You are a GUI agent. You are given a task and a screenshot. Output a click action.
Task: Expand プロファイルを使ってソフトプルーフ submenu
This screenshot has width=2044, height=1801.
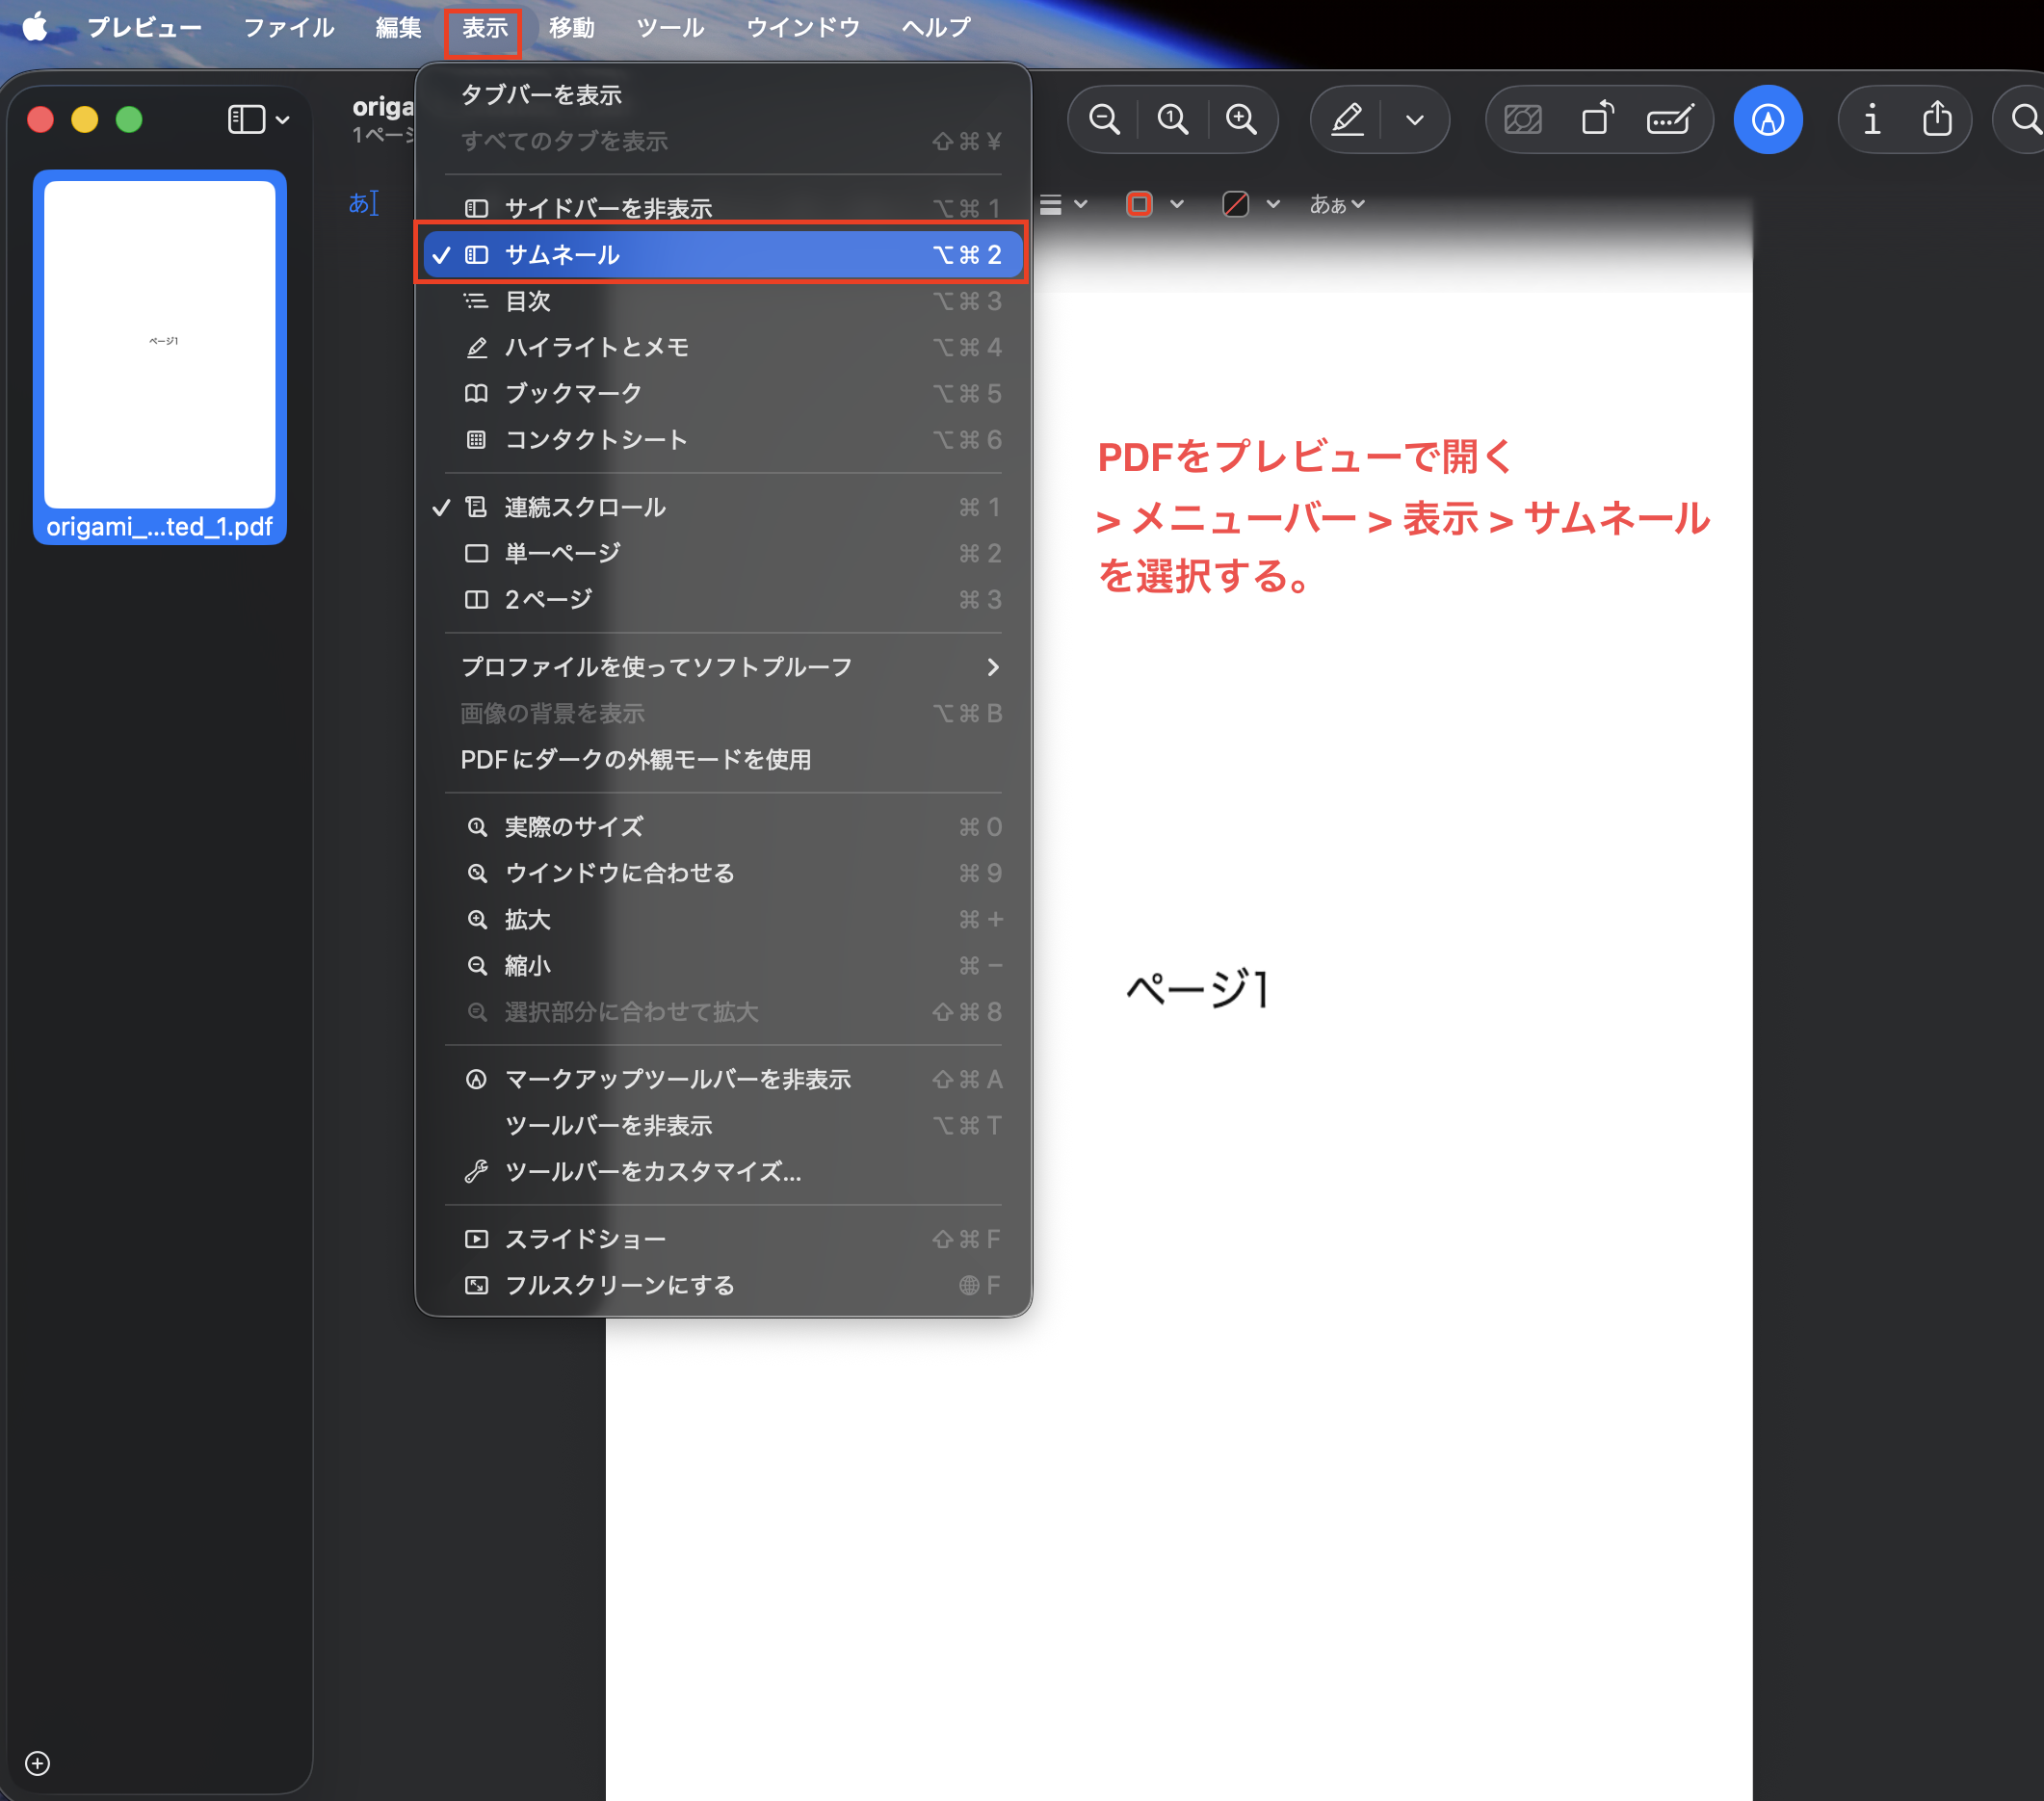coord(723,667)
